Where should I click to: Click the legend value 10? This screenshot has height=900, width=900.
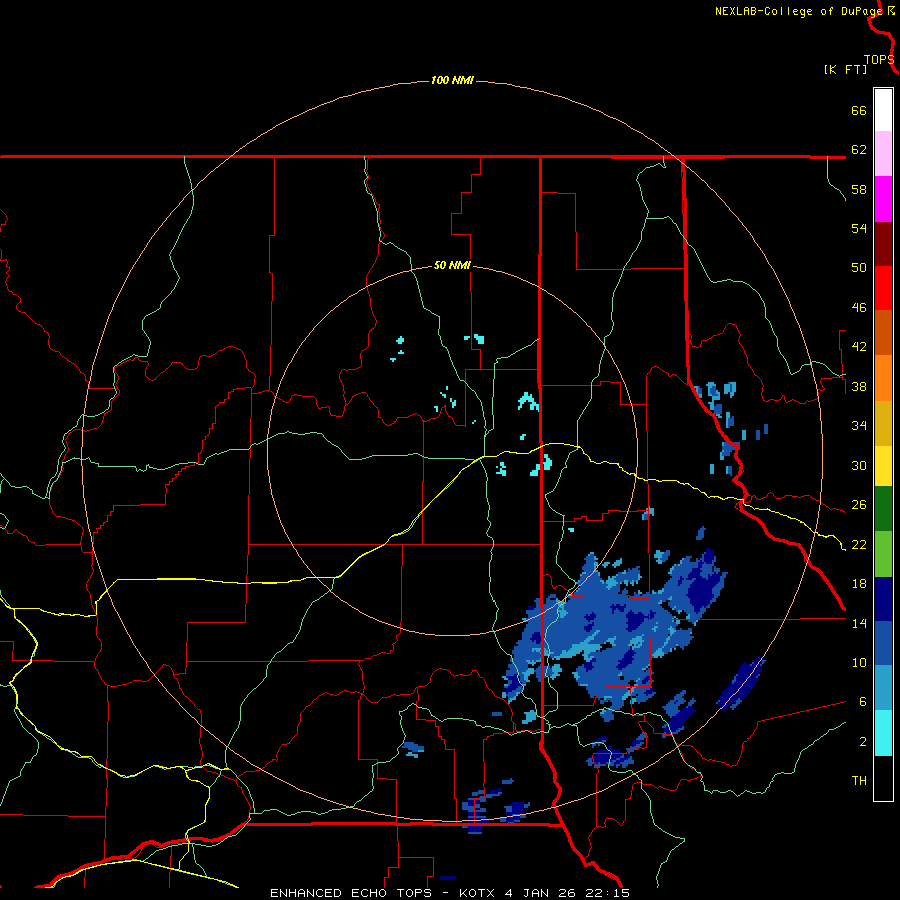859,663
